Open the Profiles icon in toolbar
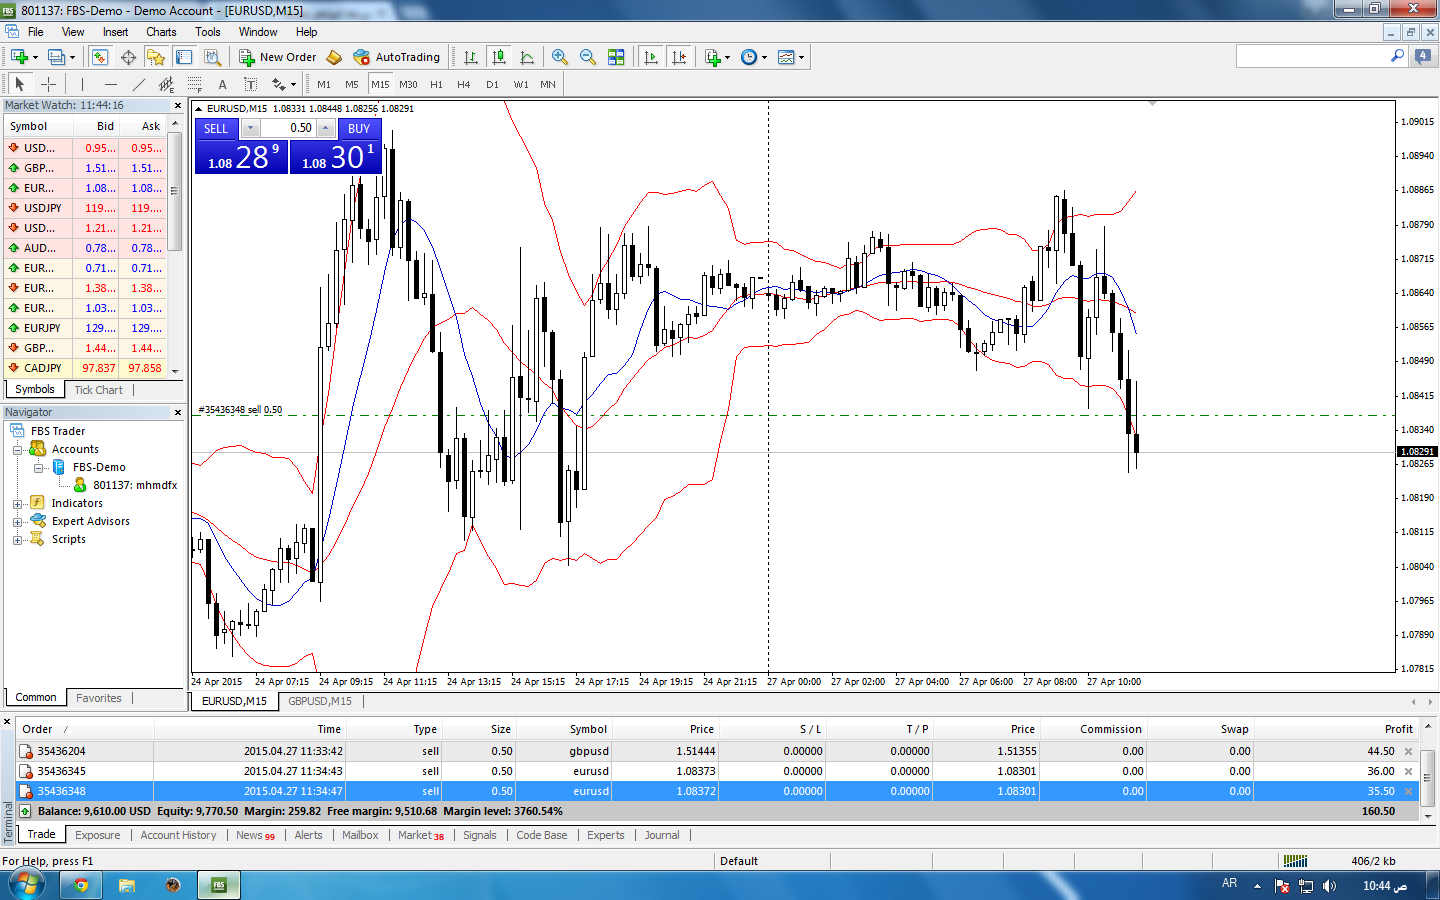The image size is (1440, 900). 57,57
